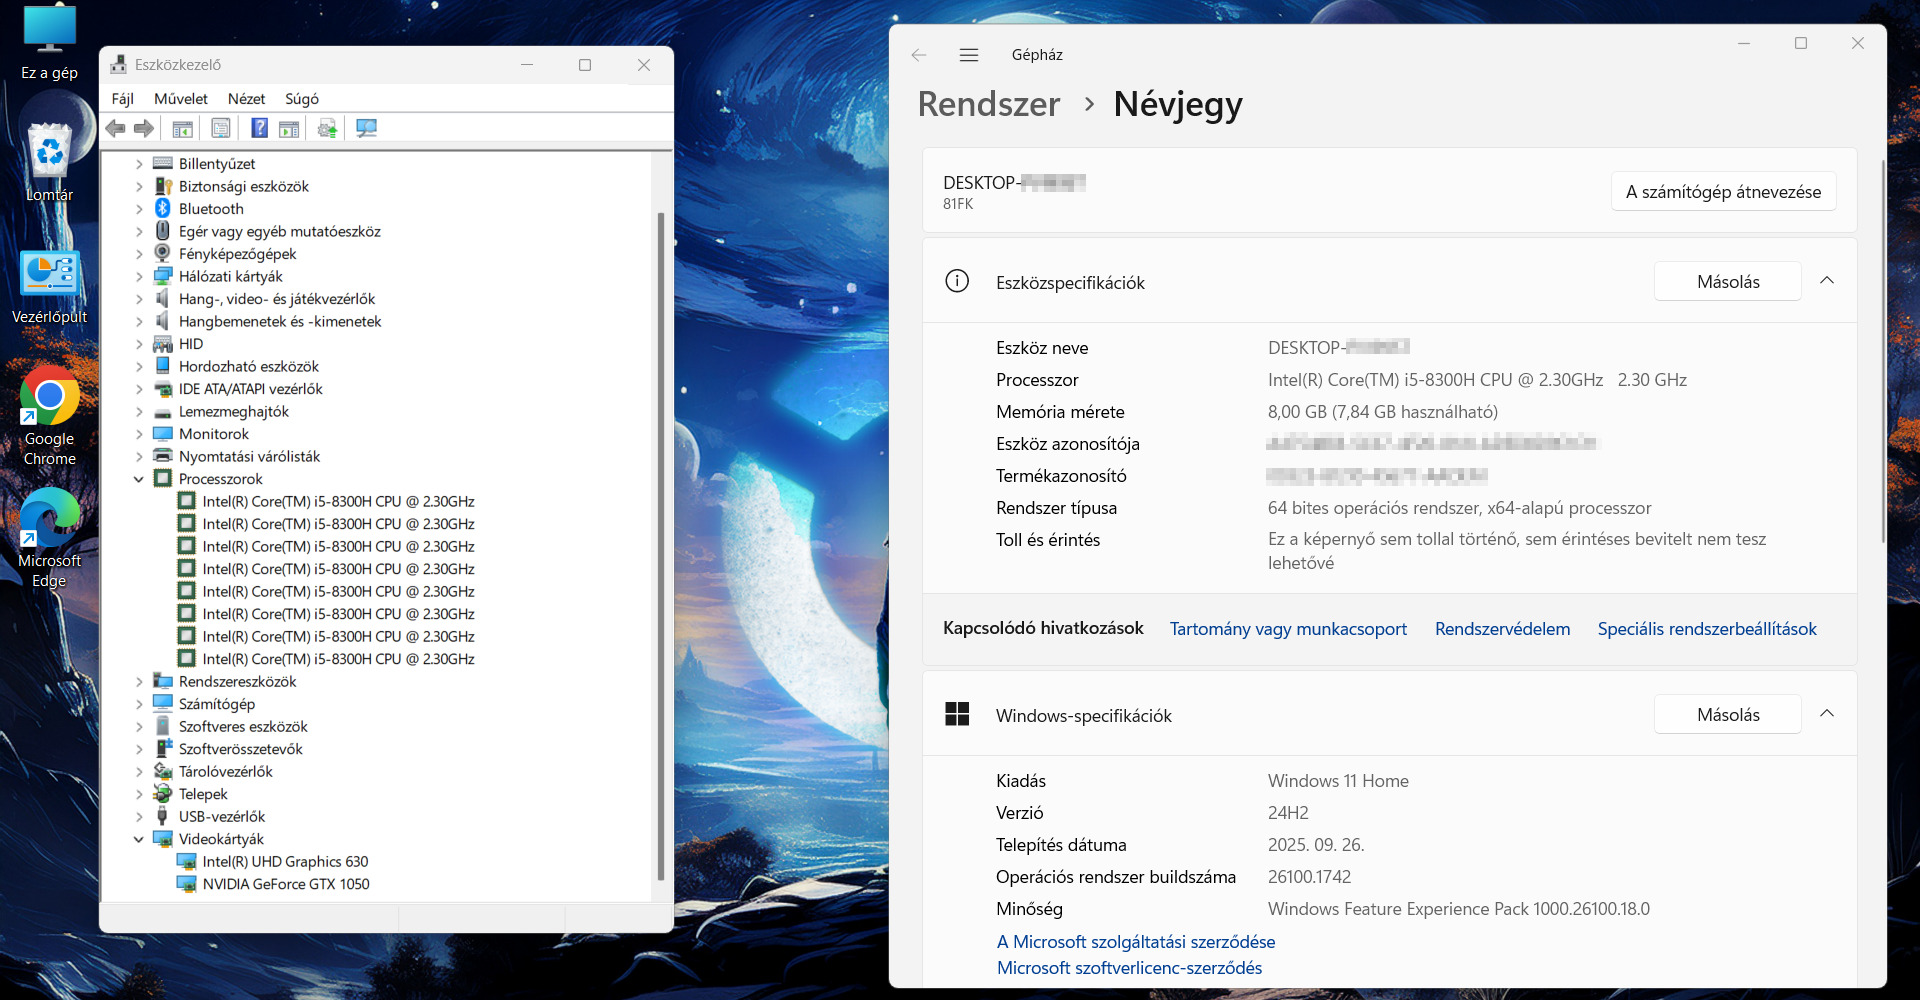1920x1000 pixels.
Task: Click the Back arrow in Device Manager toolbar
Action: click(116, 128)
